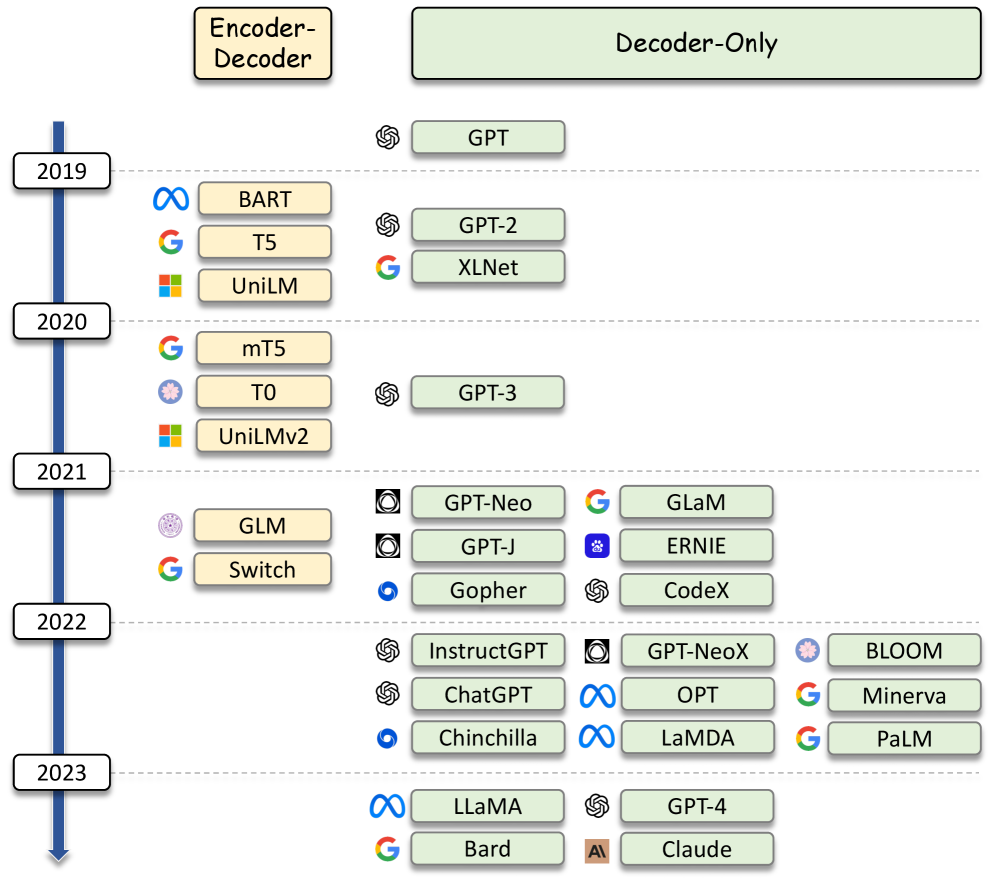The image size is (997, 878).
Task: Click the EleutherAI logo beside GPT-J
Action: click(388, 545)
